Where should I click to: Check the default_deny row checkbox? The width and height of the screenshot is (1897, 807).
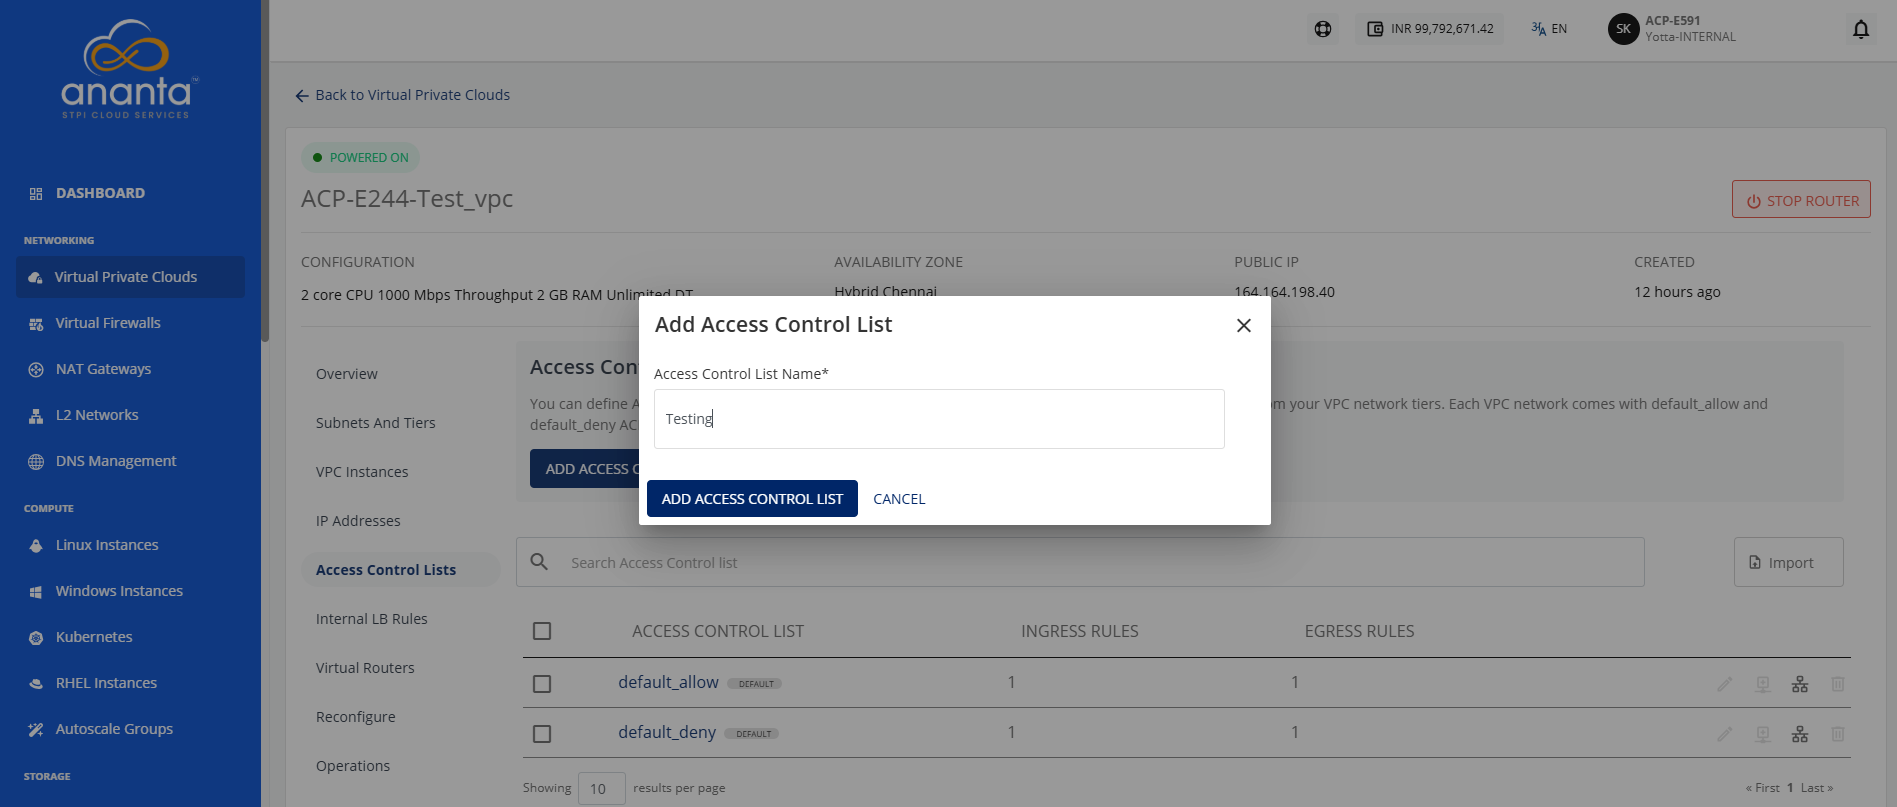(x=542, y=734)
